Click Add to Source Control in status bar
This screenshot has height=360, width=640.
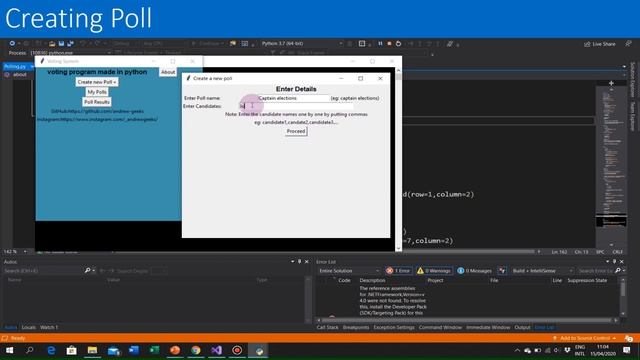(584, 338)
